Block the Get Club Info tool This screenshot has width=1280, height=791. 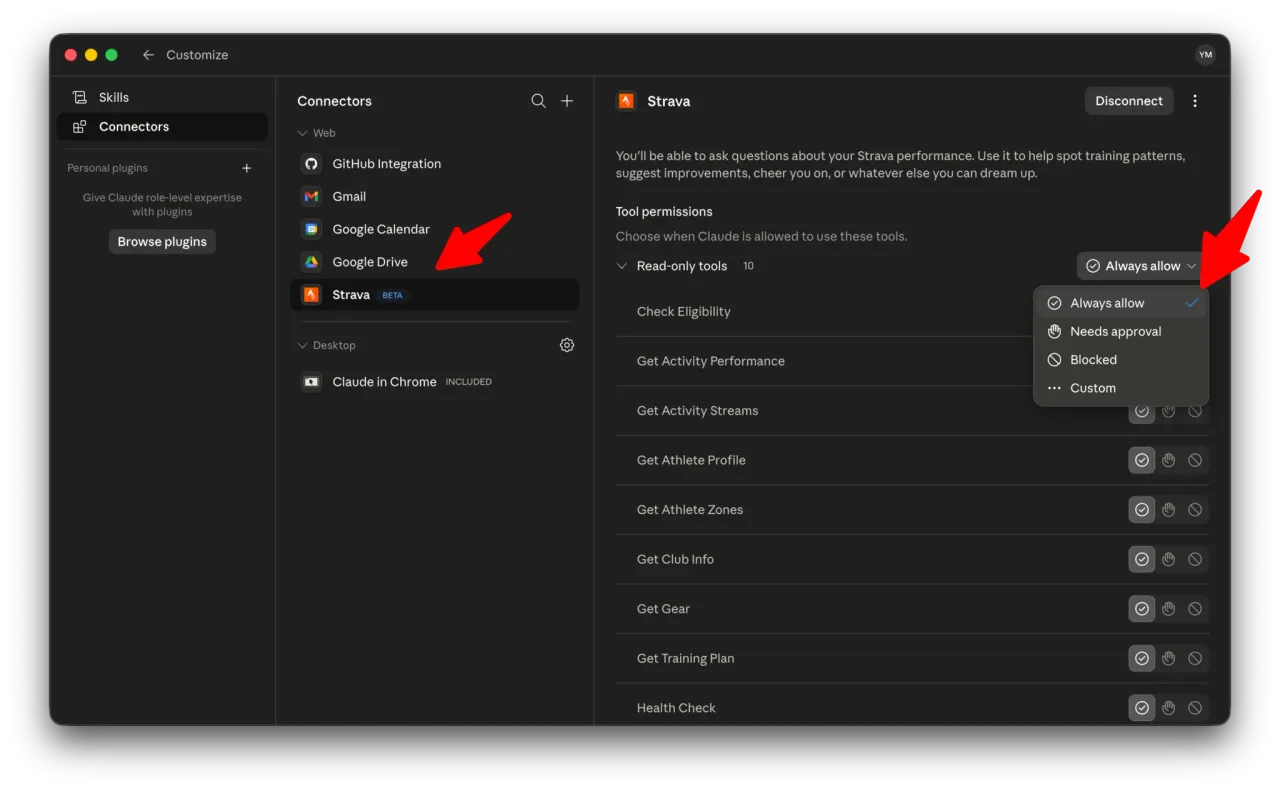1195,559
